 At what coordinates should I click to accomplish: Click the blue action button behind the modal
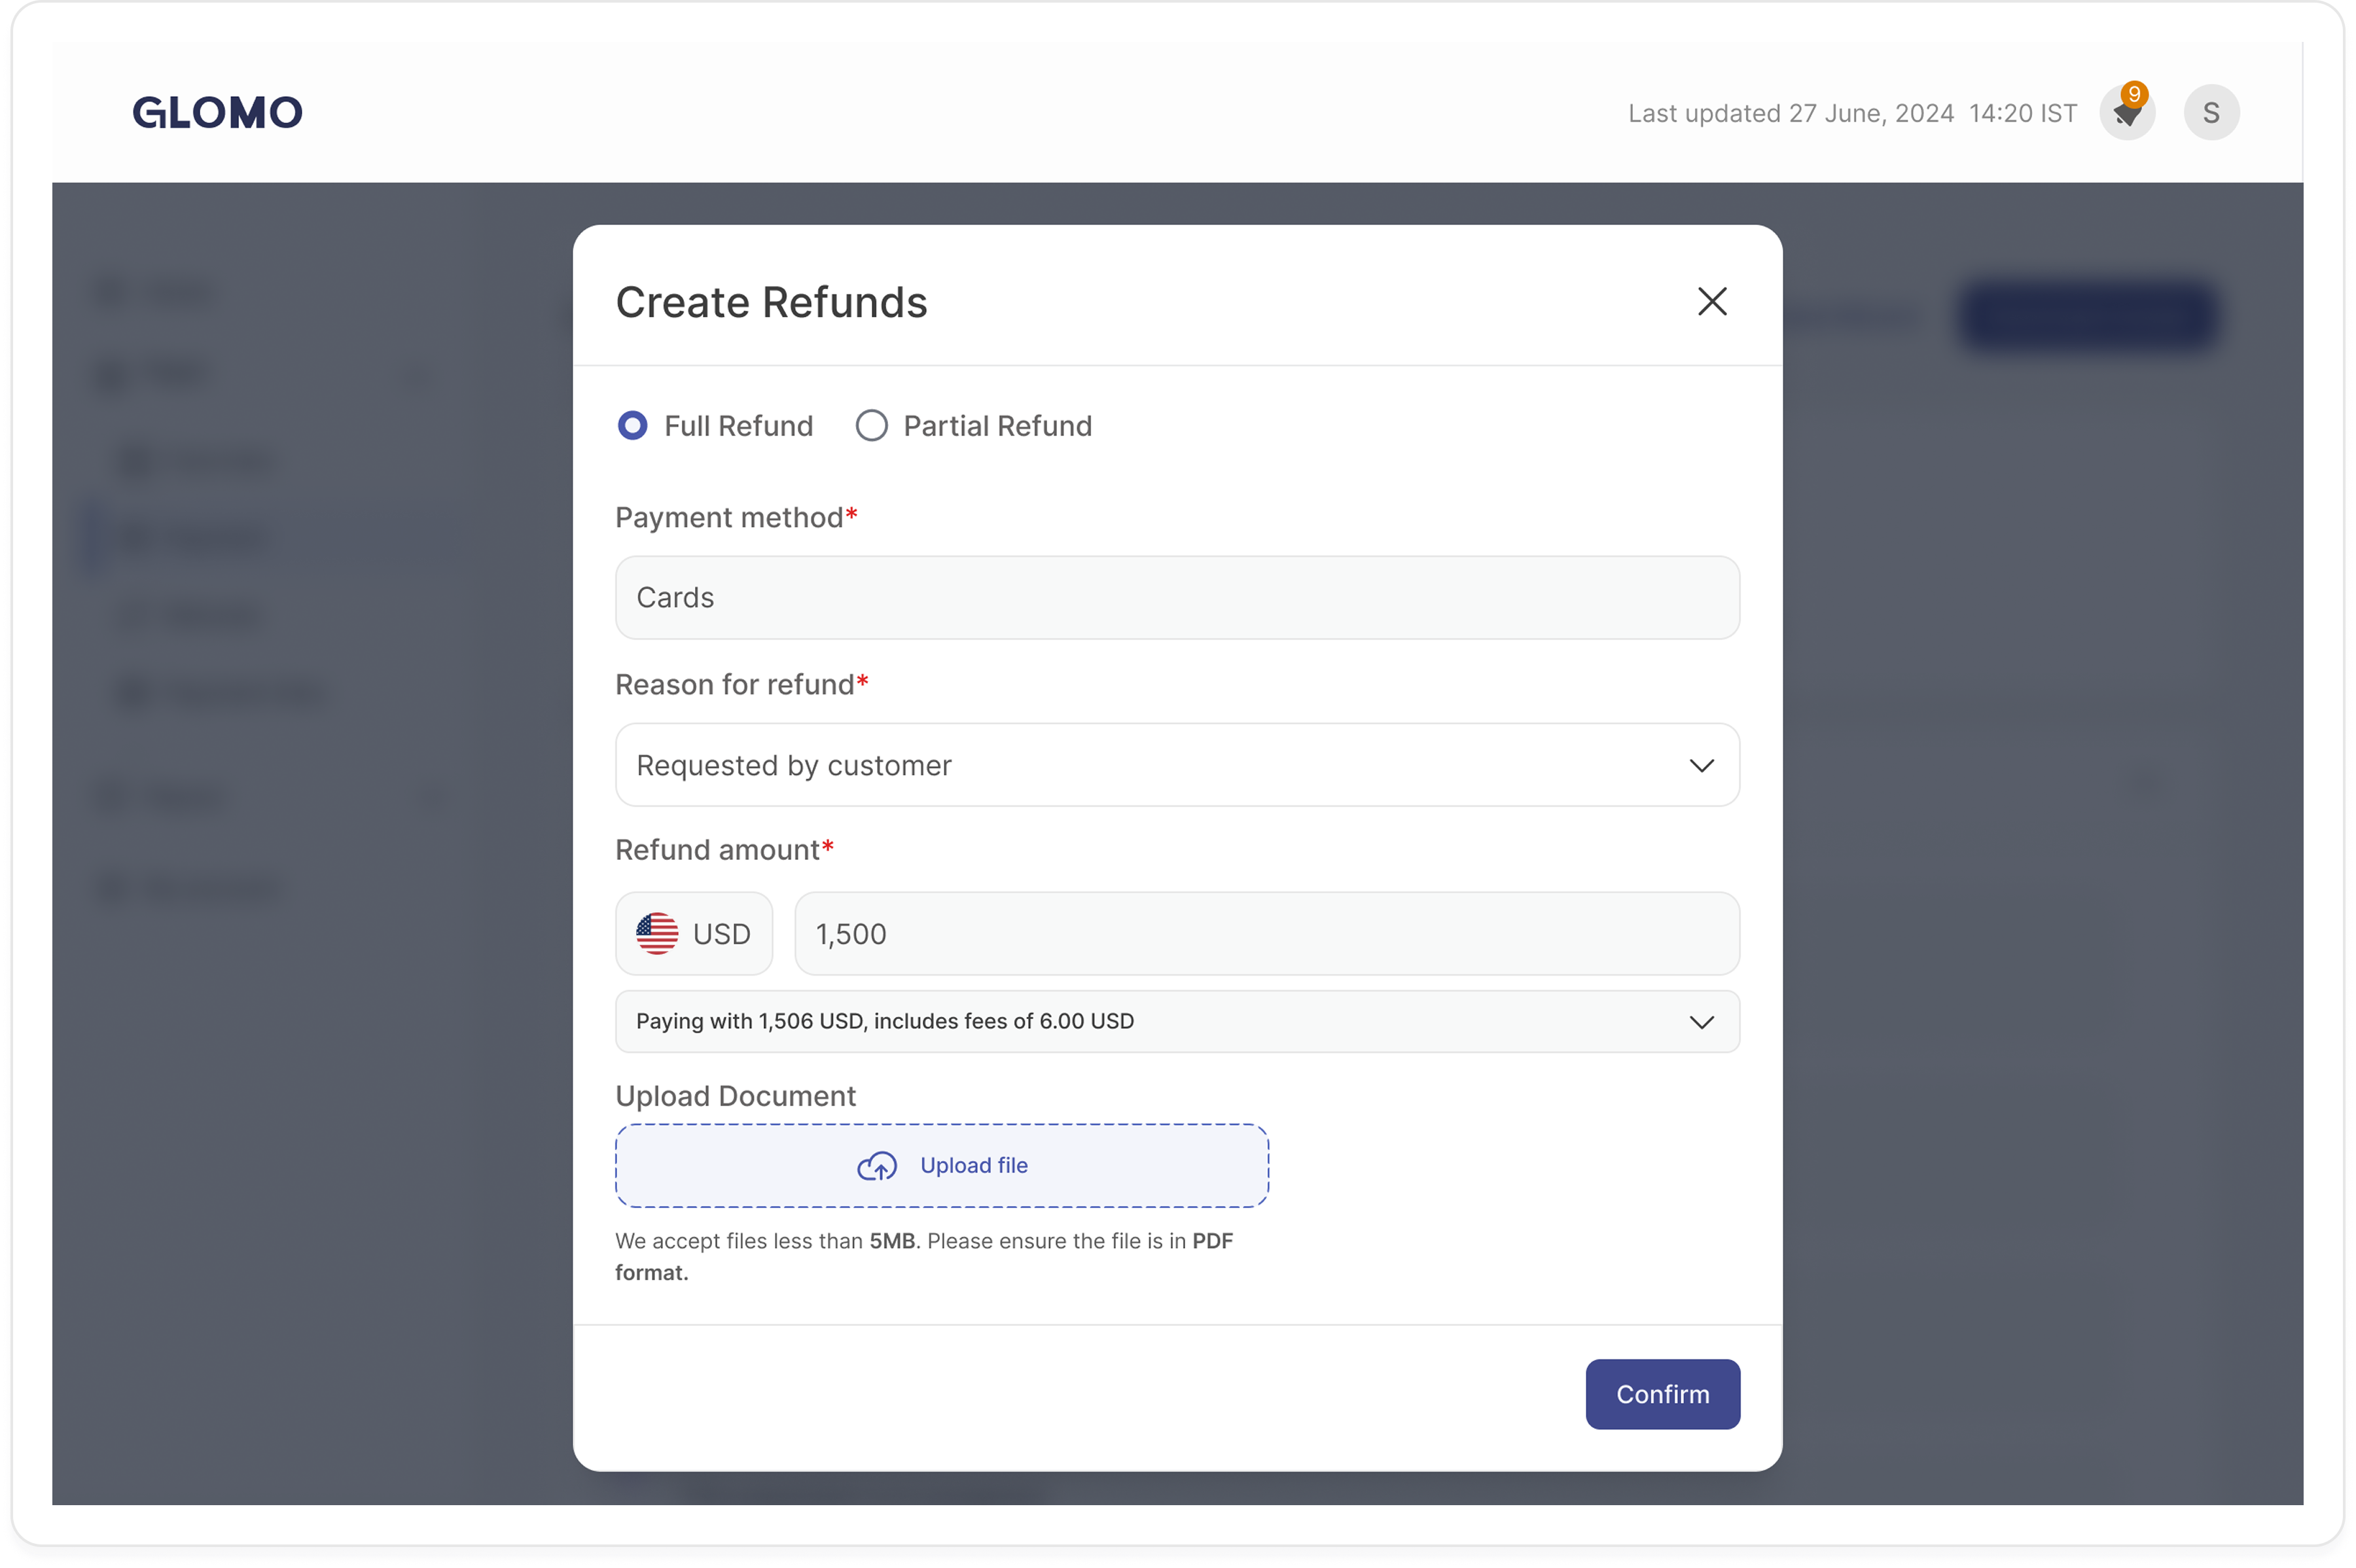[2088, 316]
